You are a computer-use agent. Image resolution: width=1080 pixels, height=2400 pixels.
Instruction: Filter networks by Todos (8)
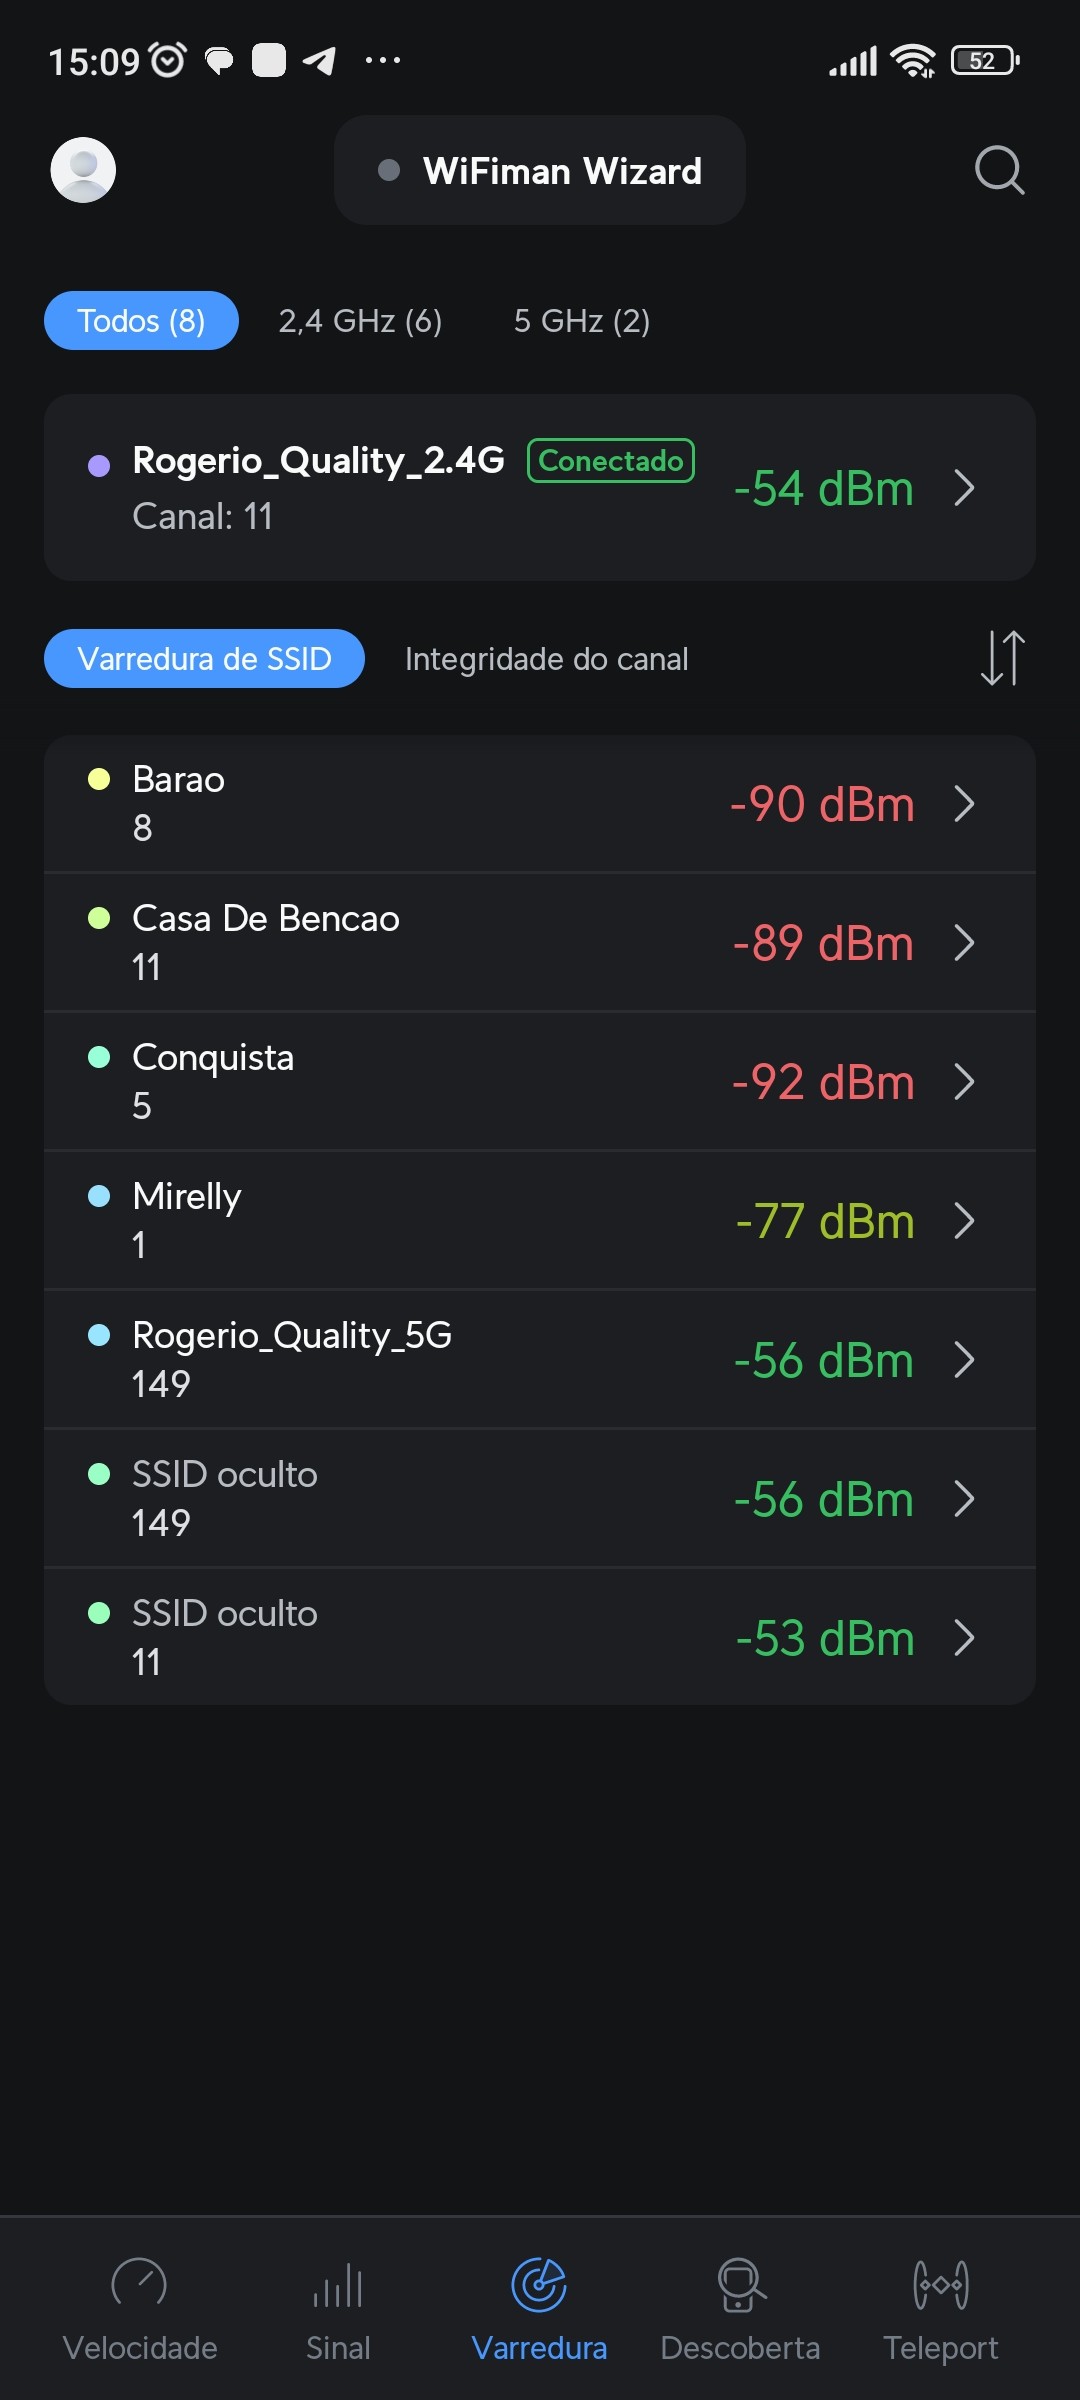coord(141,321)
